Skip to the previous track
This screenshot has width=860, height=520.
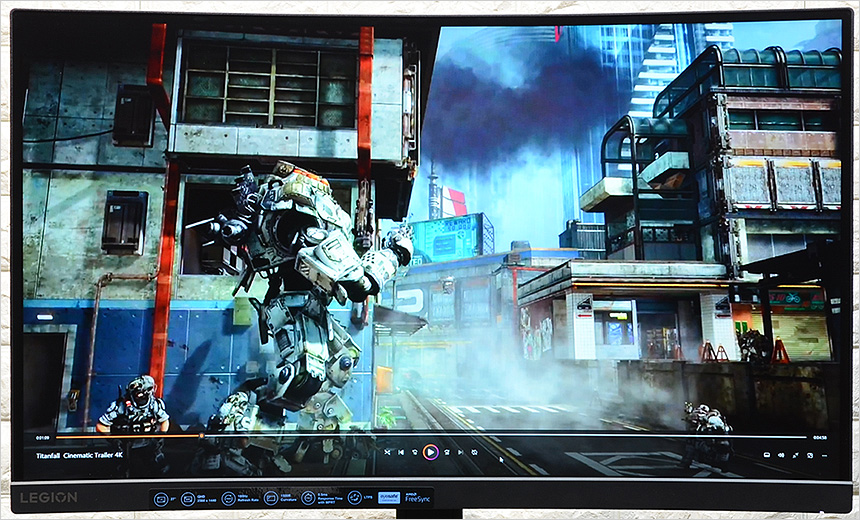coord(402,452)
